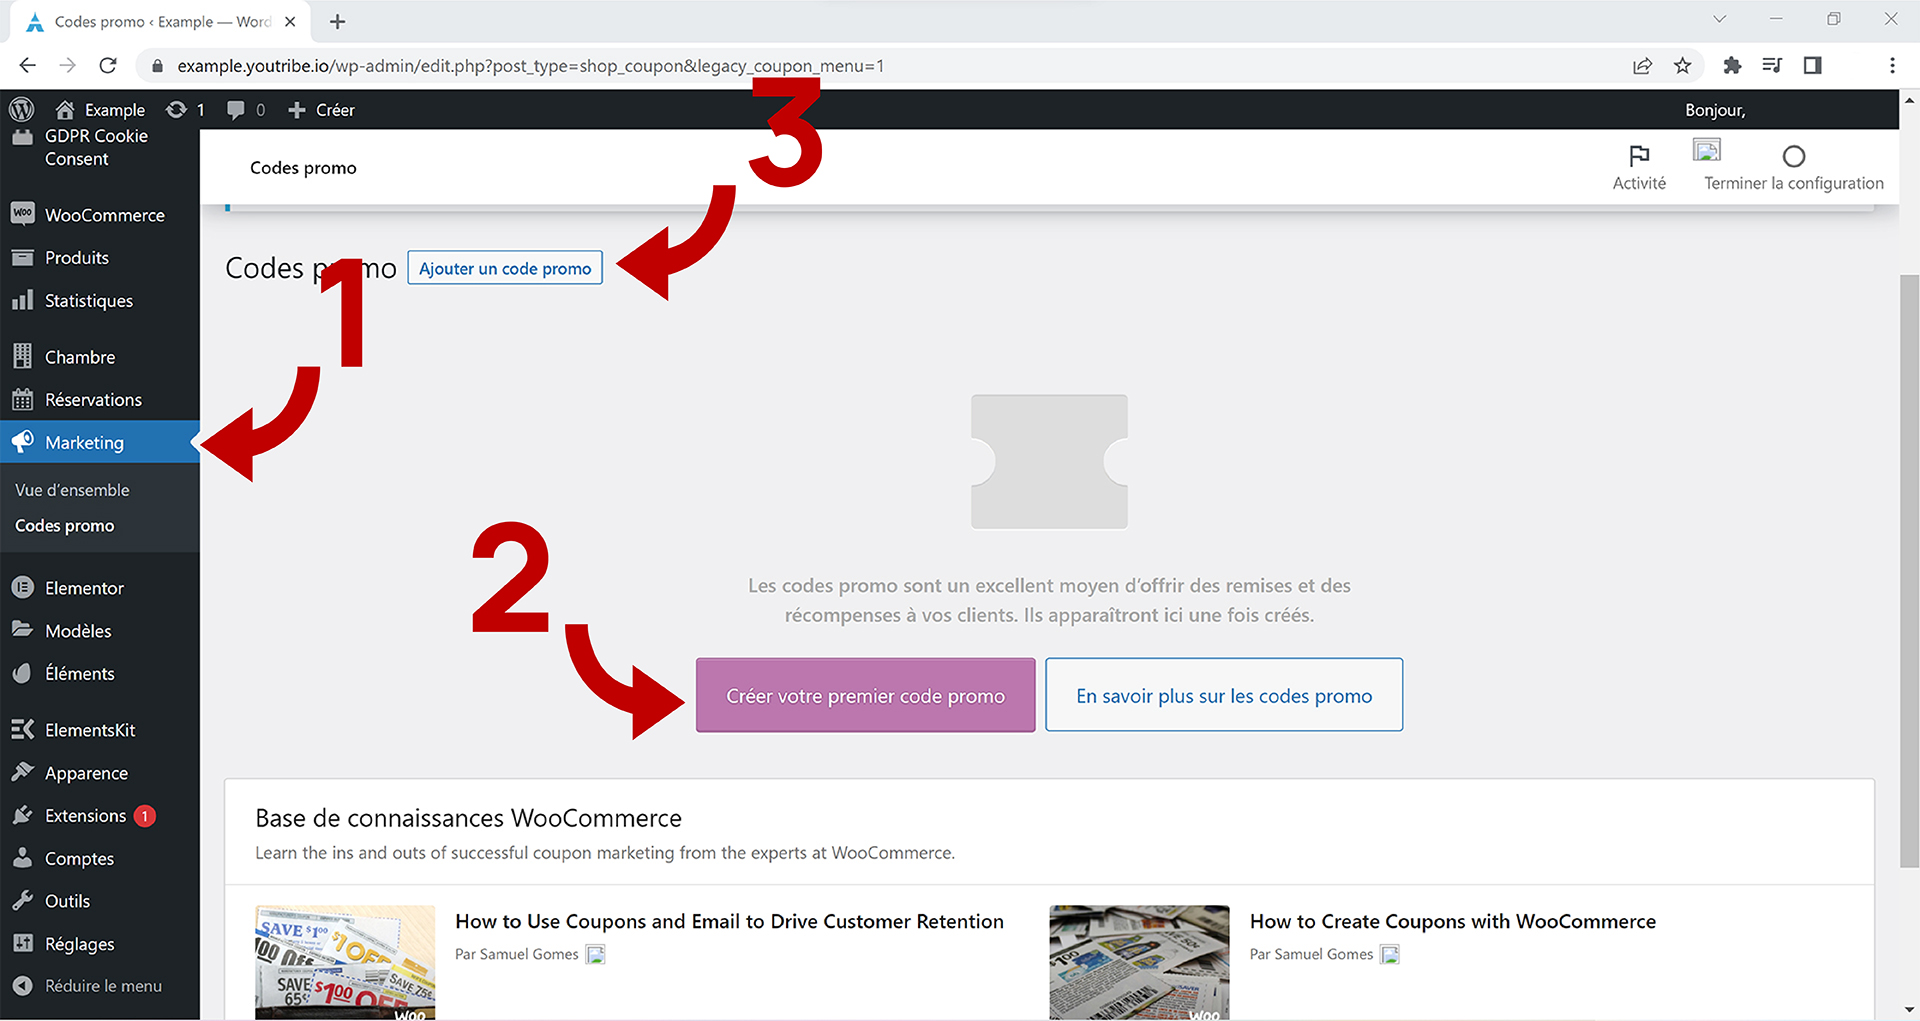This screenshot has width=1920, height=1021.
Task: Open the updates icon in admin bar
Action: click(x=176, y=110)
